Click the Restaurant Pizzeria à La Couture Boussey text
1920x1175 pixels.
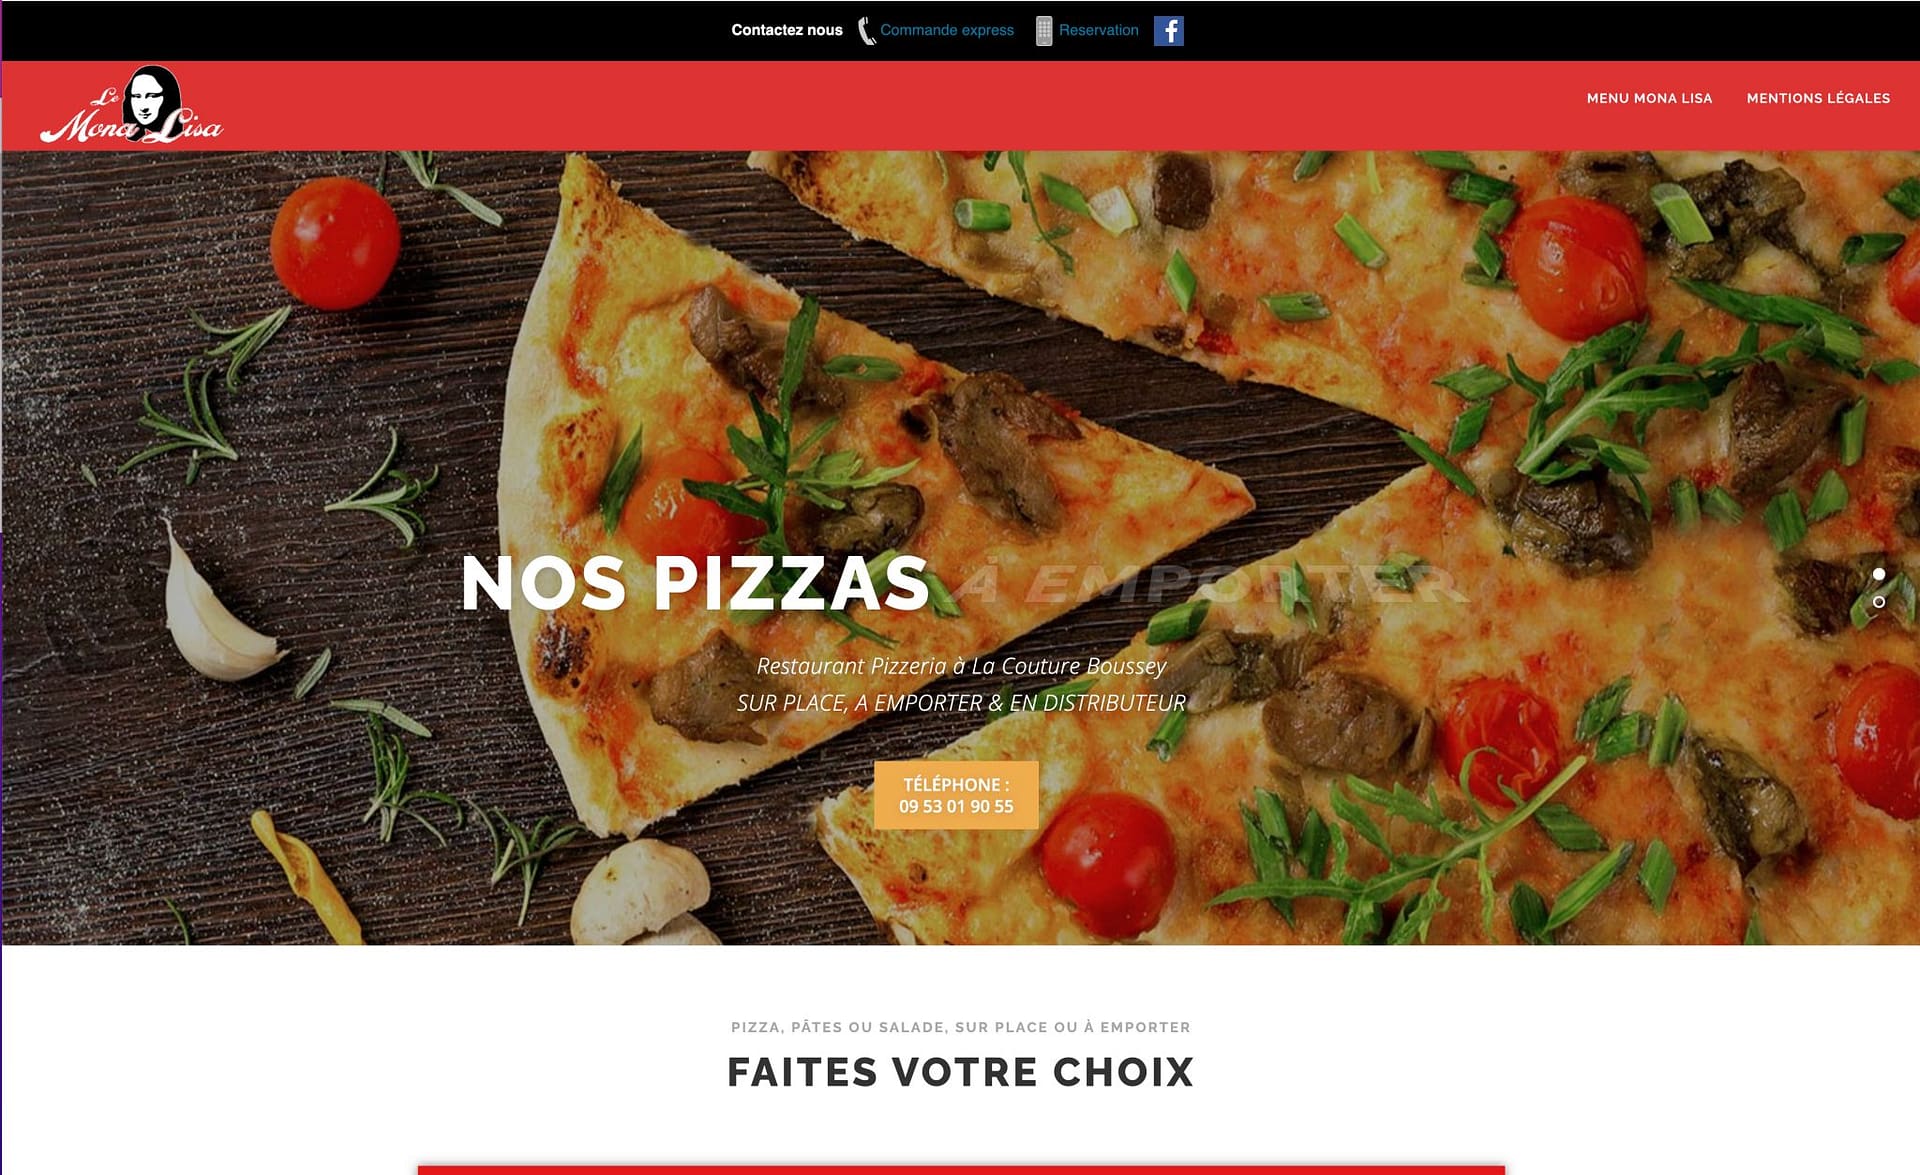[x=961, y=666]
